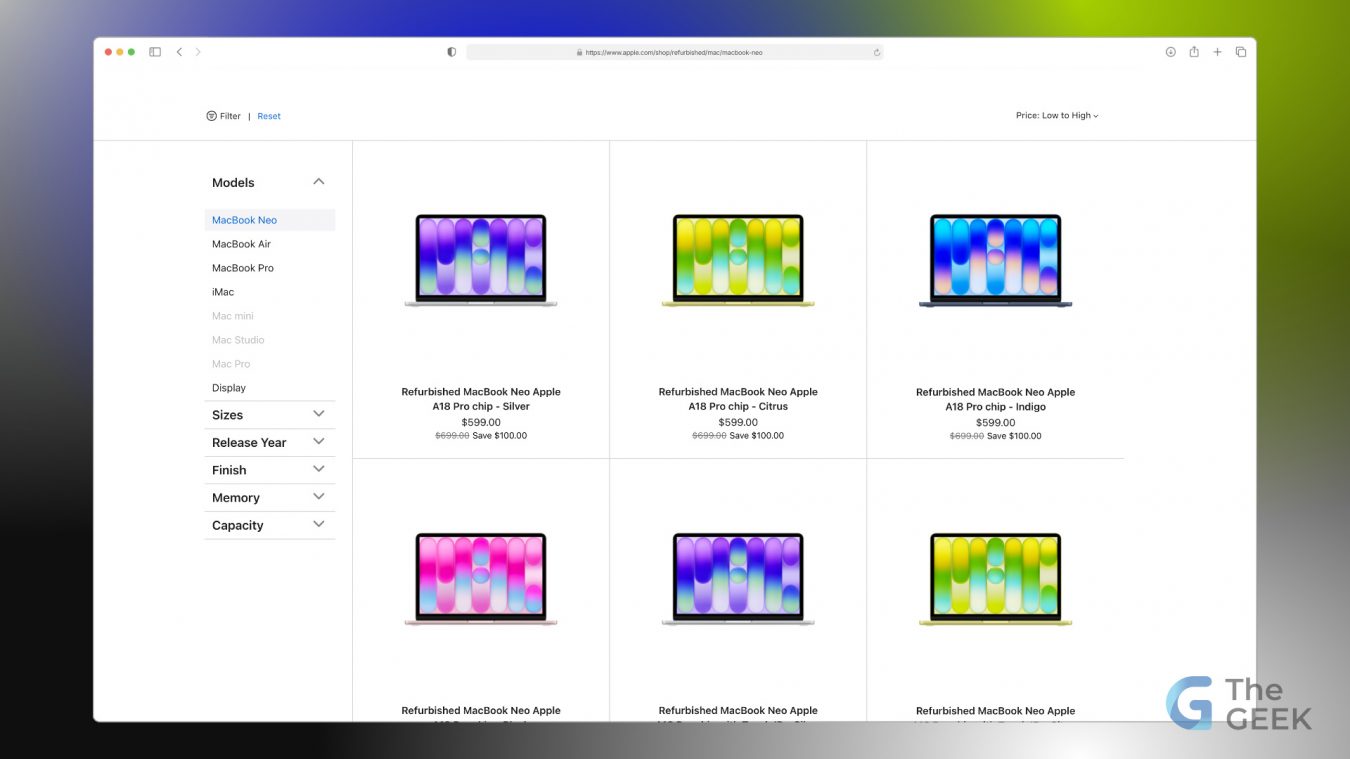Choose Display in the Models list
Image resolution: width=1350 pixels, height=759 pixels.
[x=229, y=388]
